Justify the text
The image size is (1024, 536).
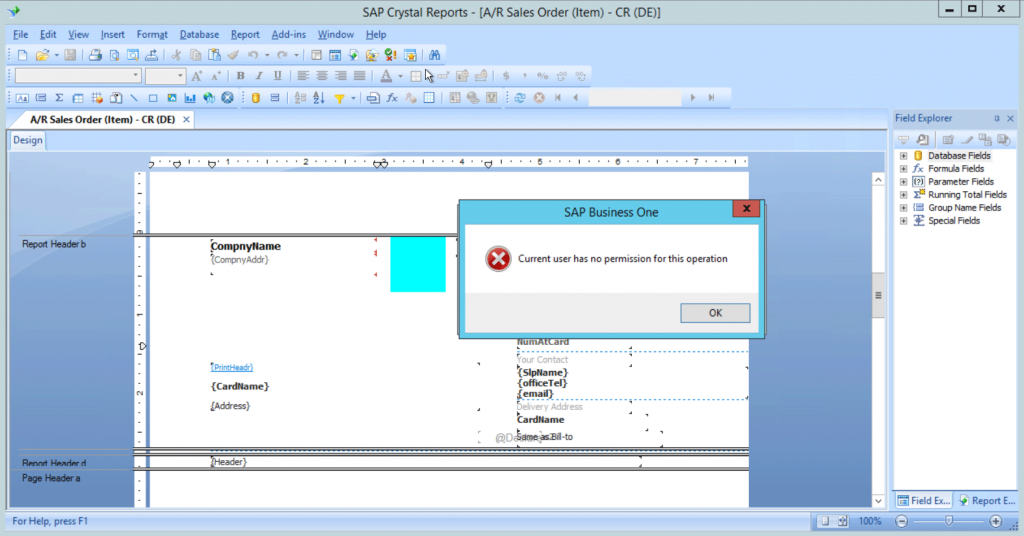359,76
